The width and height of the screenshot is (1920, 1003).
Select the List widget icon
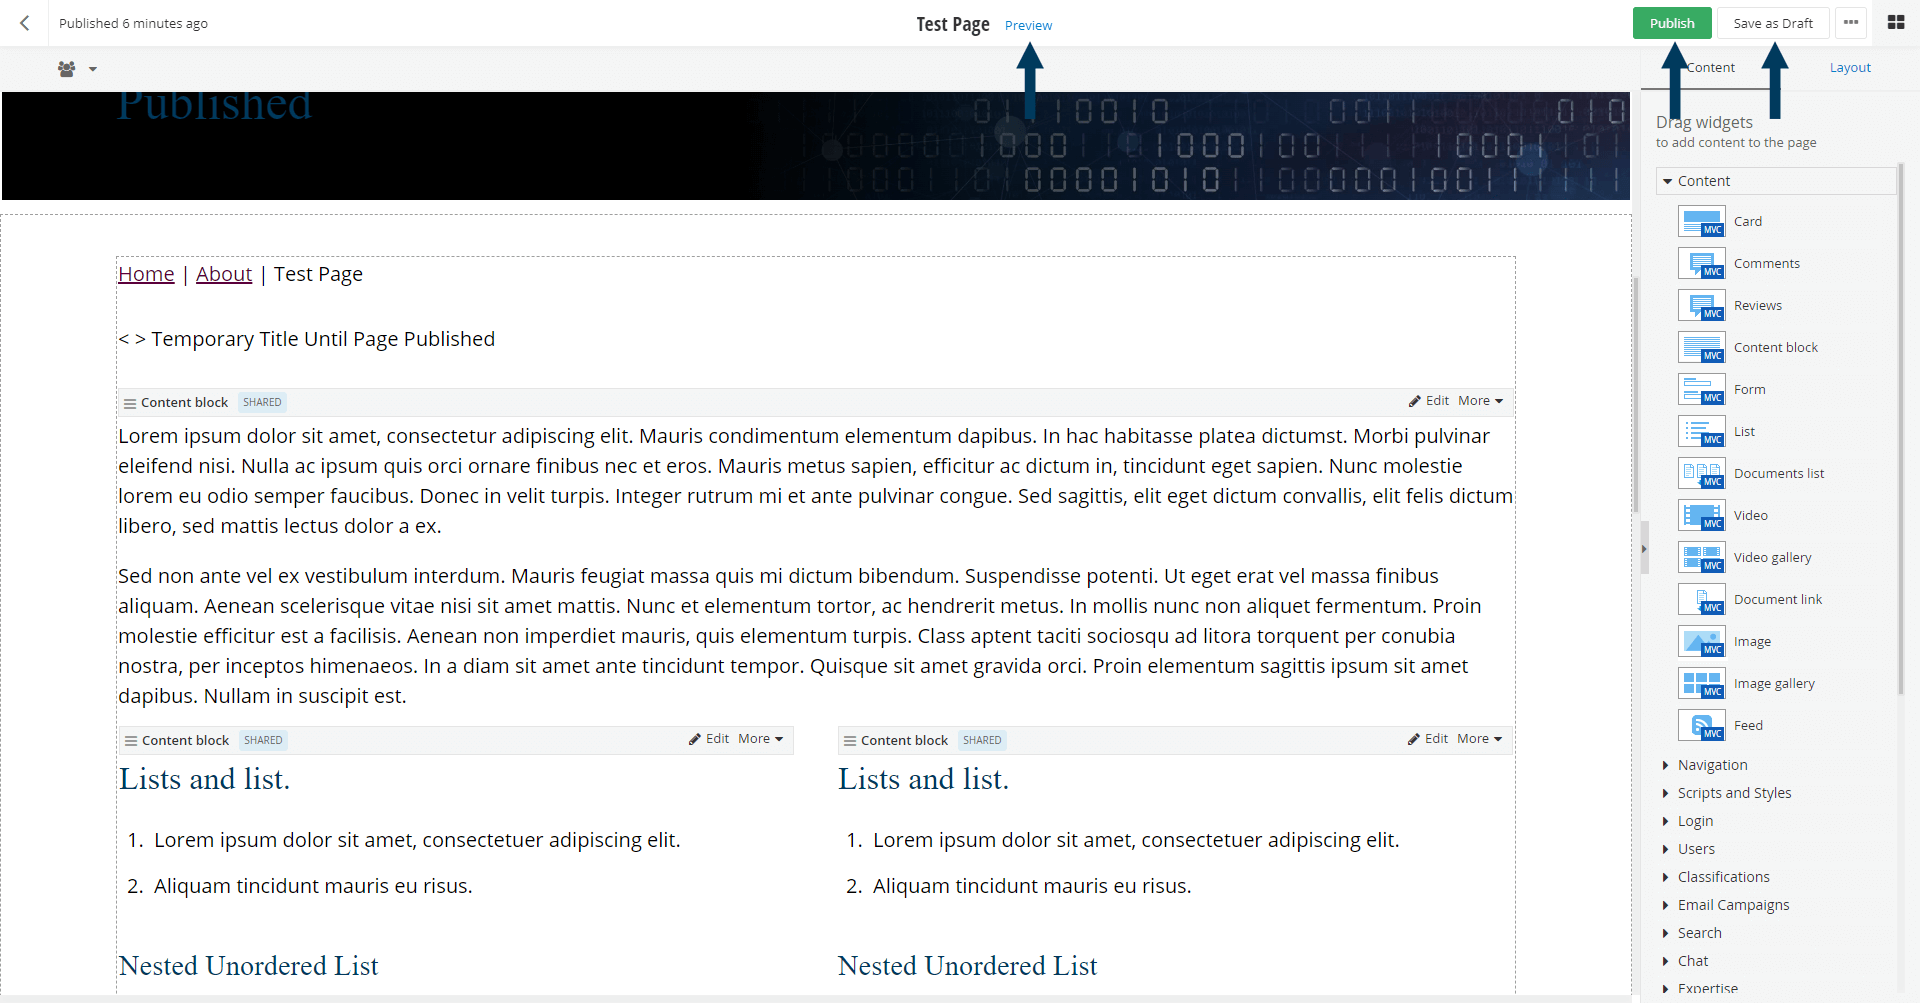(x=1701, y=431)
